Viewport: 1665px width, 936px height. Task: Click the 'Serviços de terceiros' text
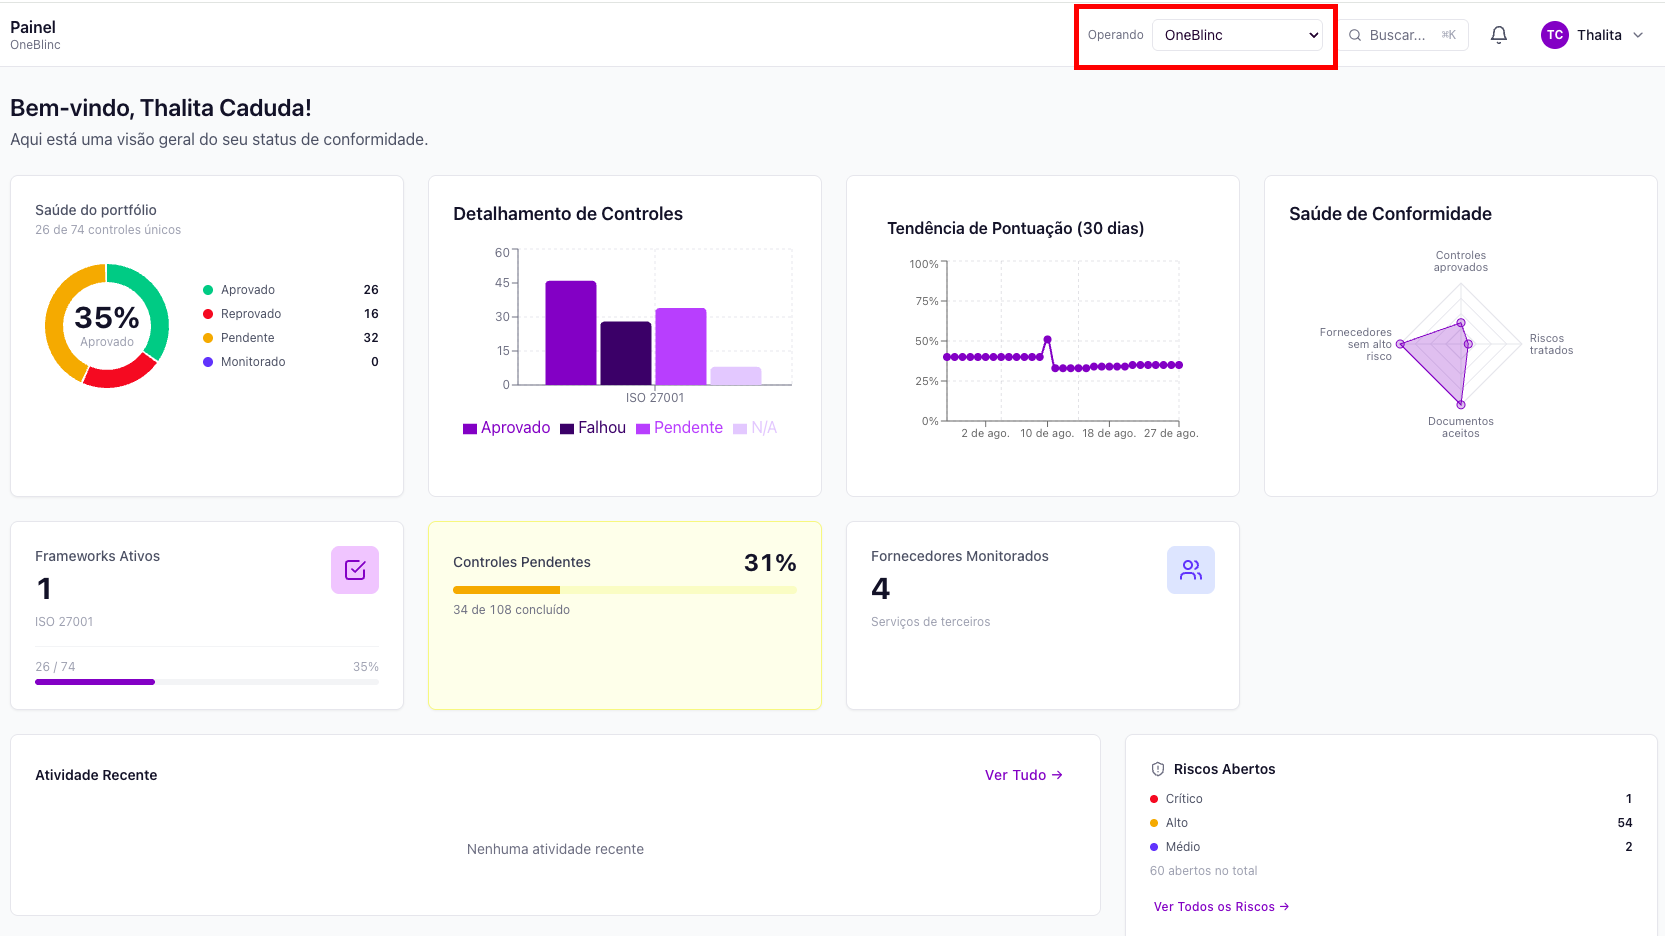pyautogui.click(x=931, y=622)
